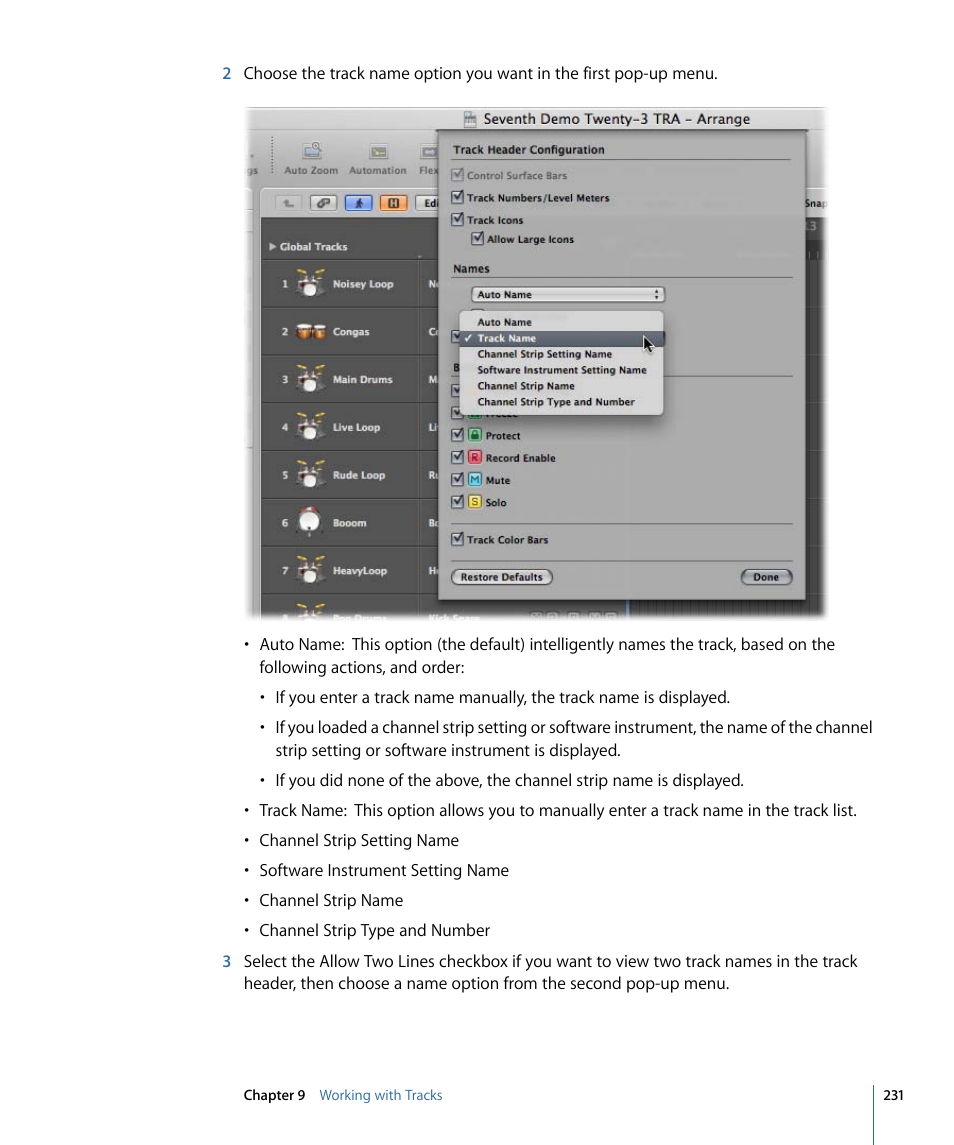Screen dimensions: 954x1145
Task: Open the Auto Name pop-up menu
Action: (568, 294)
